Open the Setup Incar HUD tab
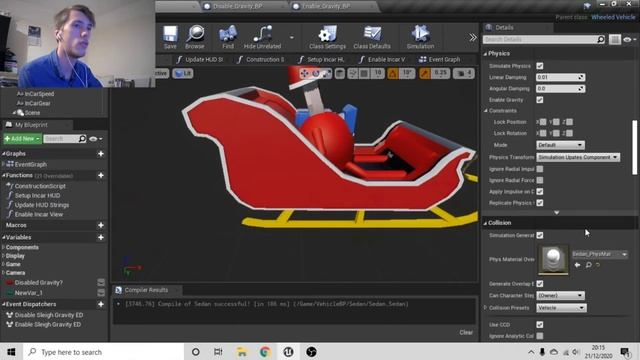 (x=322, y=60)
